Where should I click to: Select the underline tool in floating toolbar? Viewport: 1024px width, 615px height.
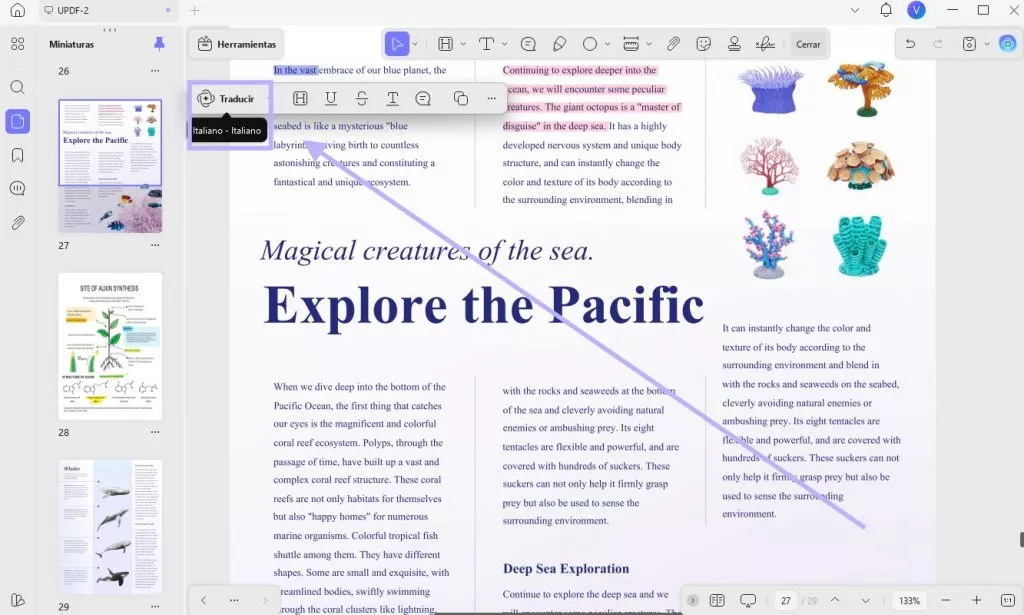pyautogui.click(x=331, y=99)
